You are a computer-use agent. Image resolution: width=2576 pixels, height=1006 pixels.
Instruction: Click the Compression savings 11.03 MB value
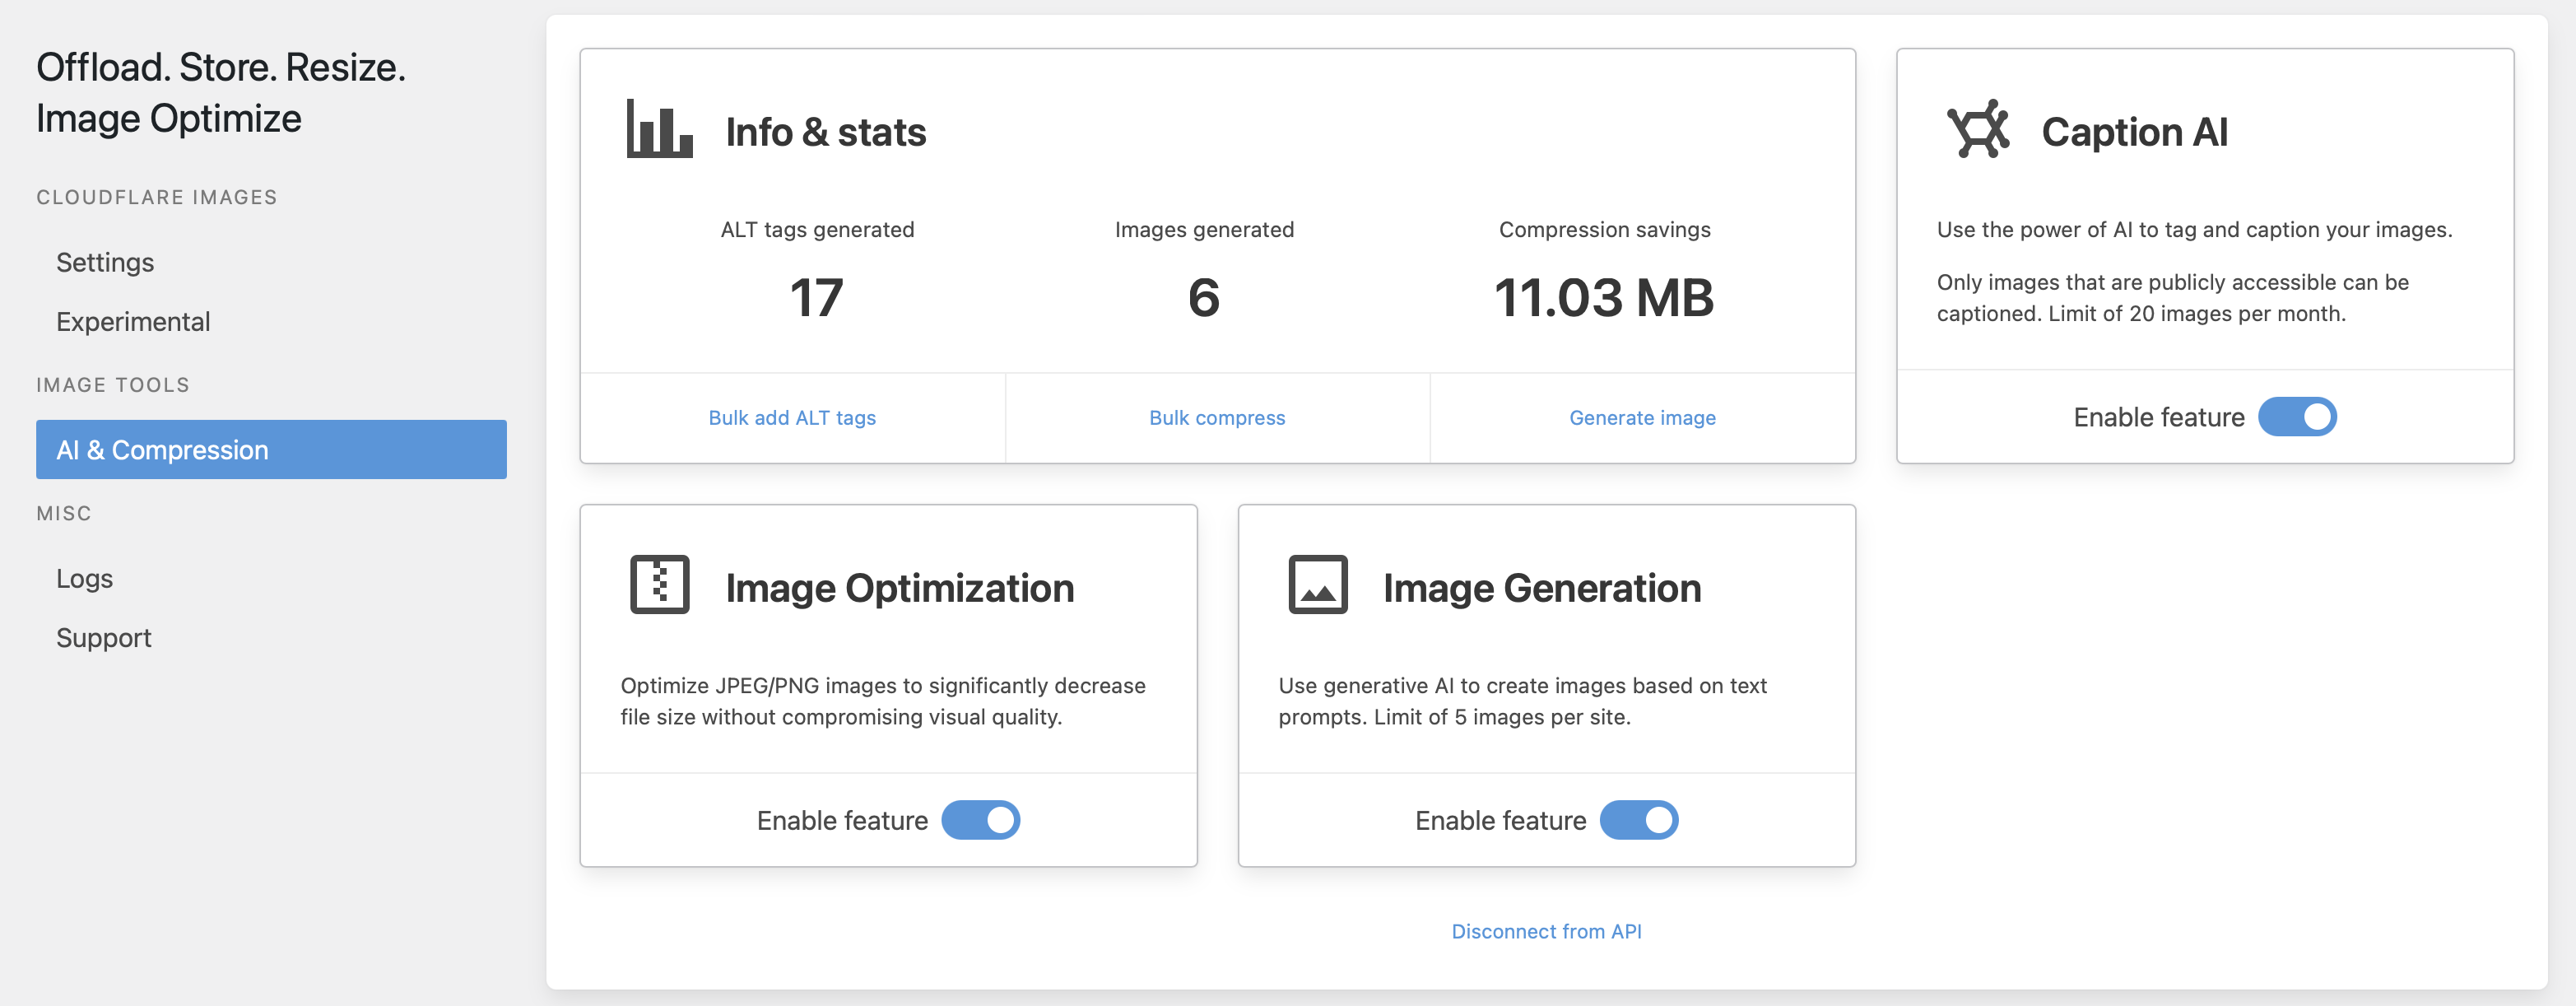(1604, 298)
